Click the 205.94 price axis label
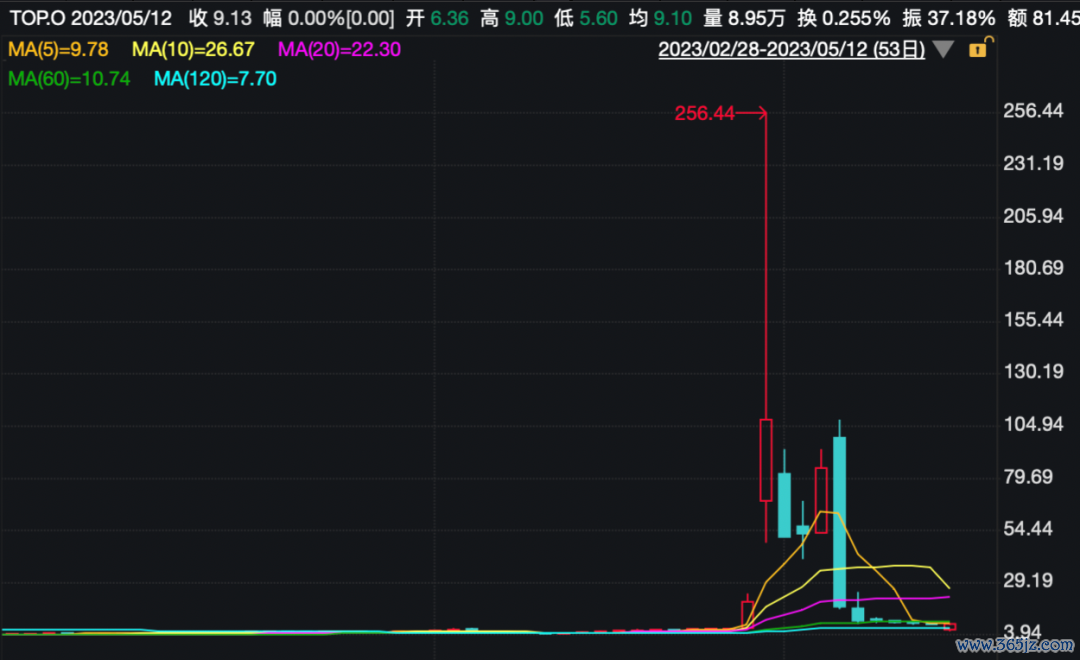The width and height of the screenshot is (1080, 660). (x=1033, y=216)
